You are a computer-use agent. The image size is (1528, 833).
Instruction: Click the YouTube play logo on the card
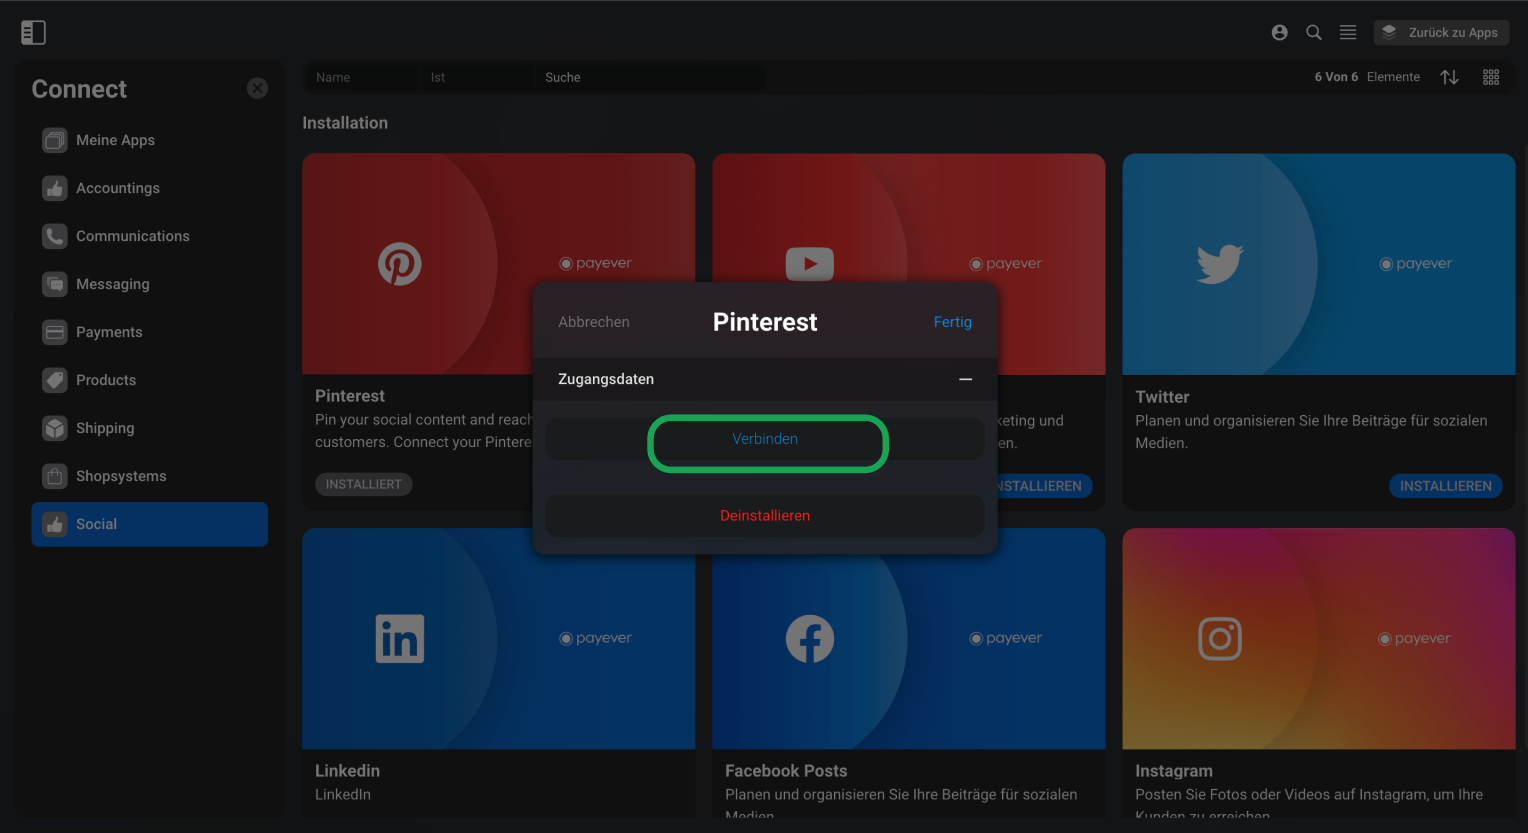pos(810,264)
